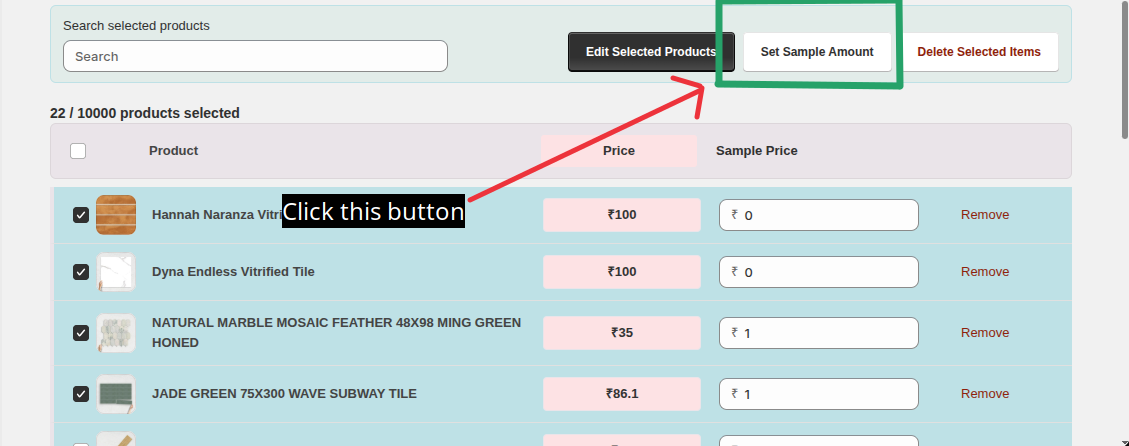Remove the Natural Marble Mosaic Feather product

985,333
